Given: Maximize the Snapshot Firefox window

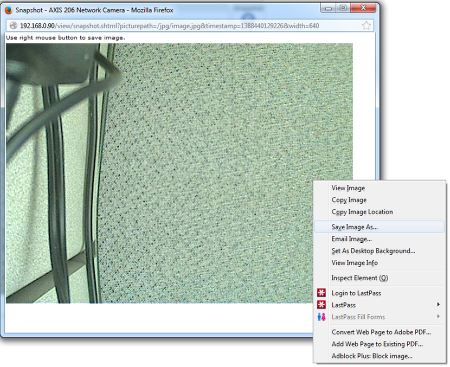Looking at the screenshot, I should (343, 8).
